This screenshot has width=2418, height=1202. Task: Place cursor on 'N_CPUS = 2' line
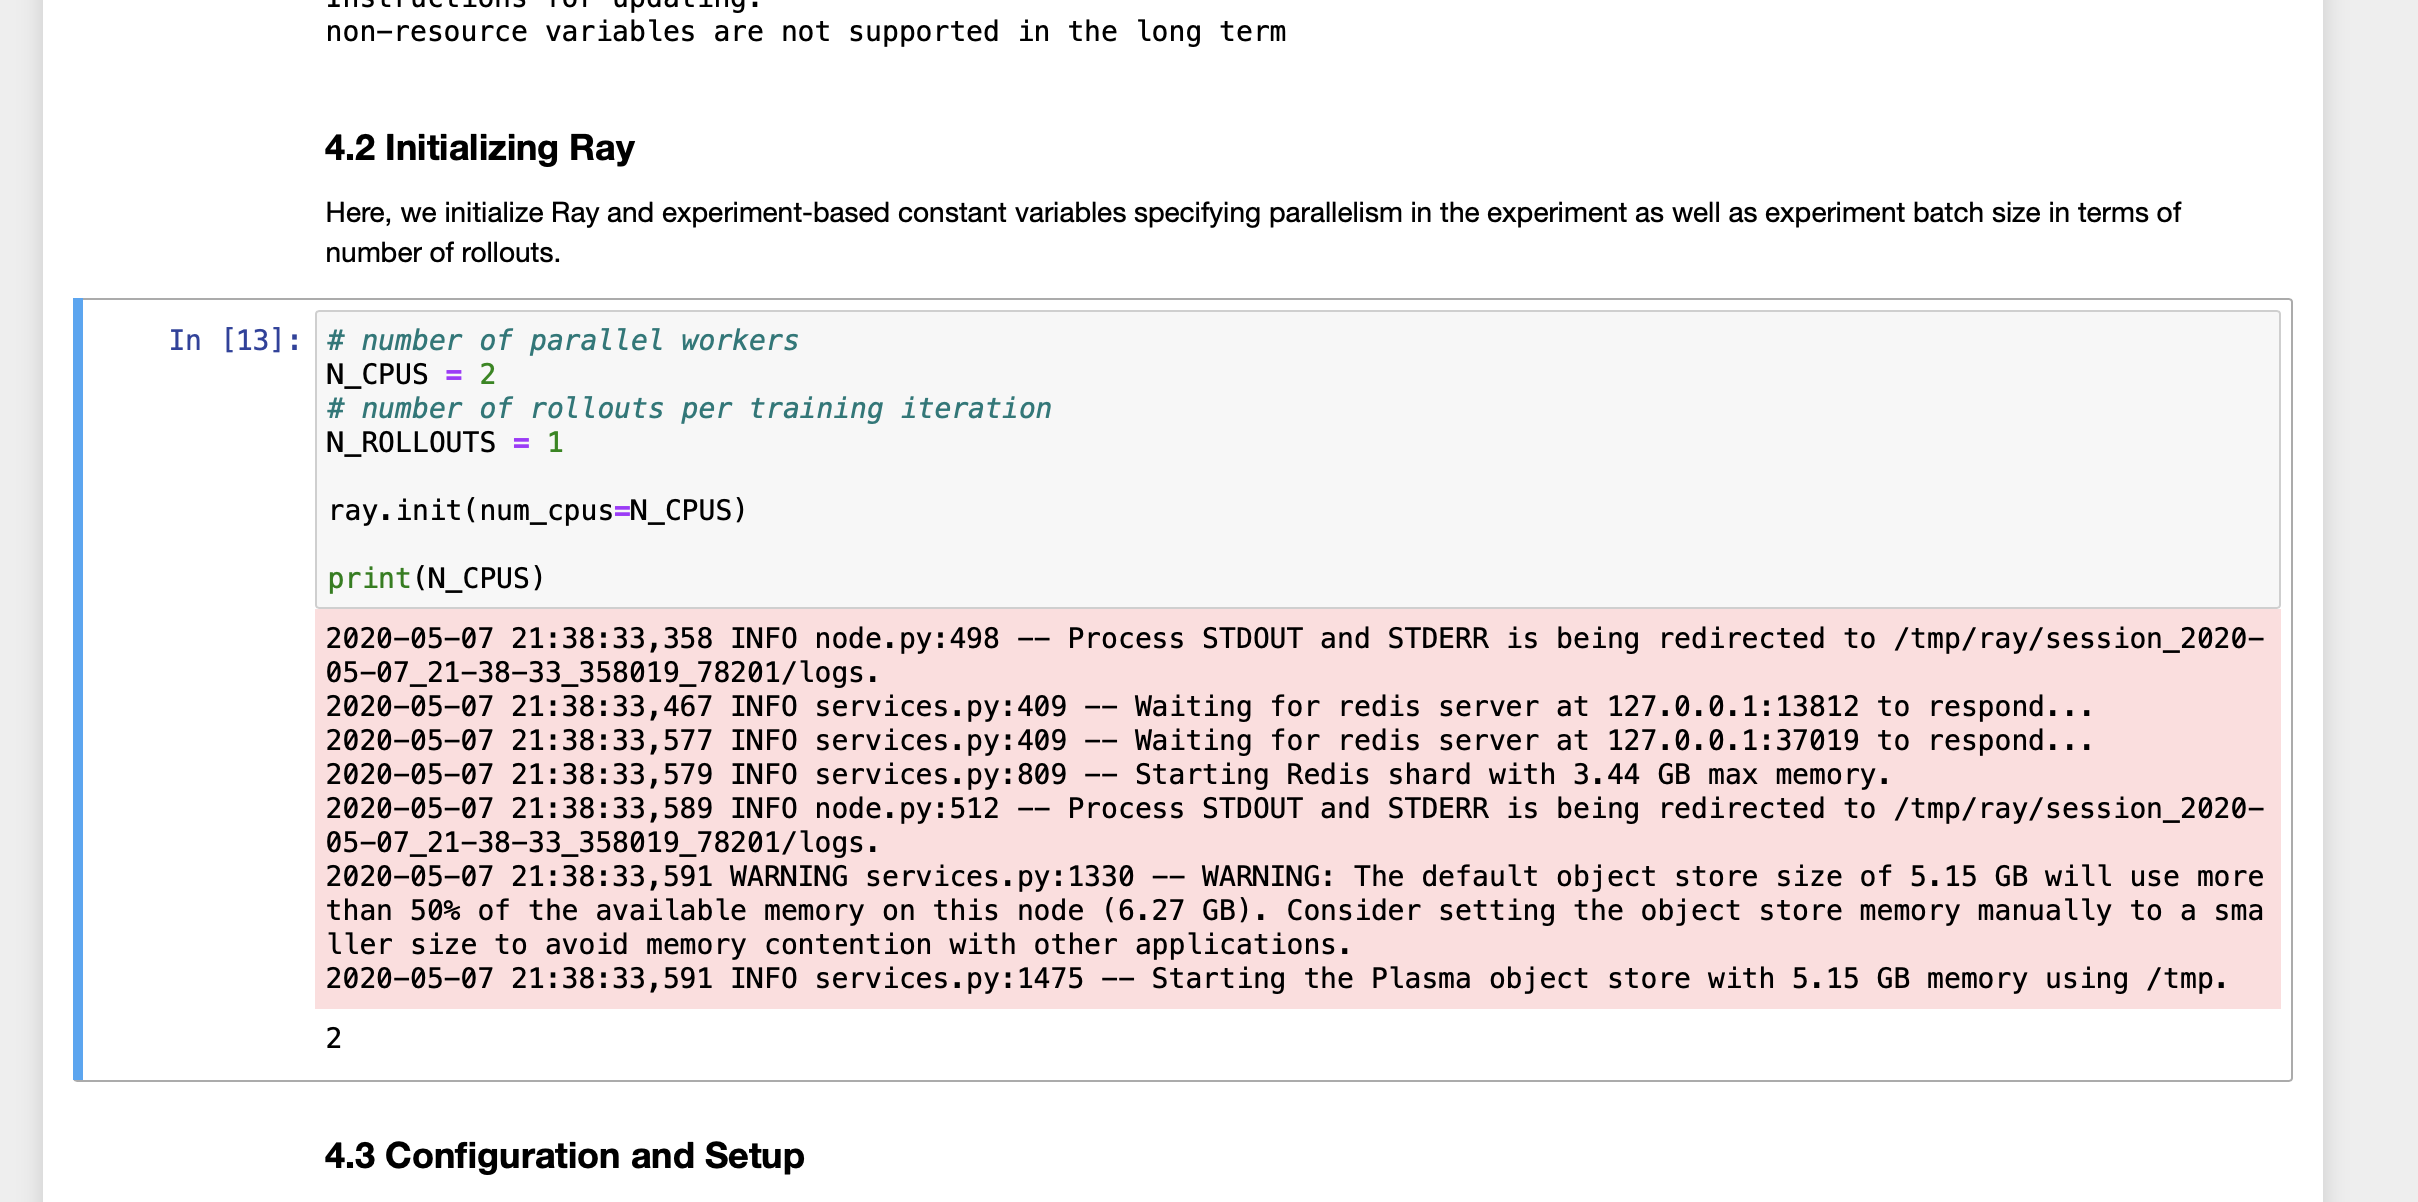(x=411, y=375)
